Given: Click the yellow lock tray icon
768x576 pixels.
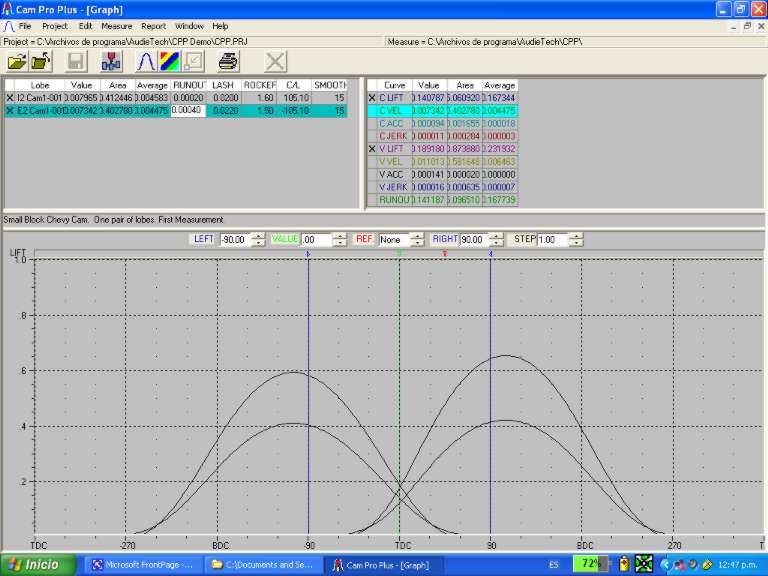Looking at the screenshot, I should point(624,564).
